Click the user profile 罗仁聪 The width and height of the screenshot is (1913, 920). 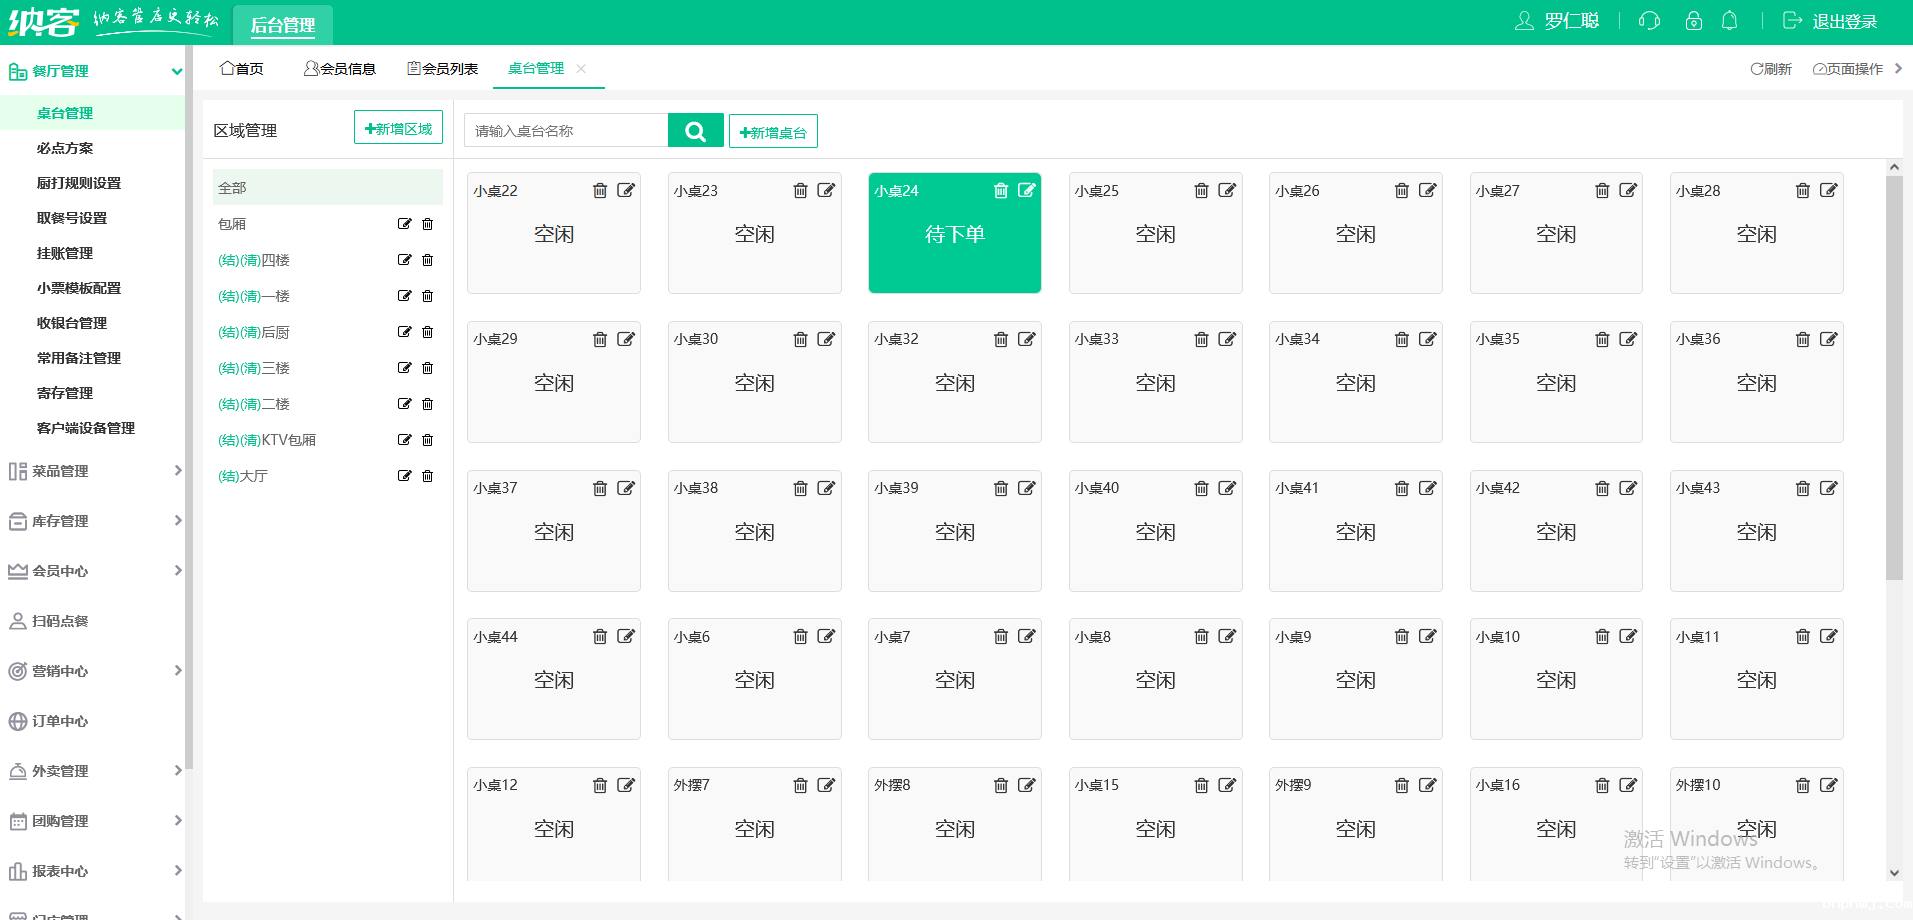(1557, 21)
